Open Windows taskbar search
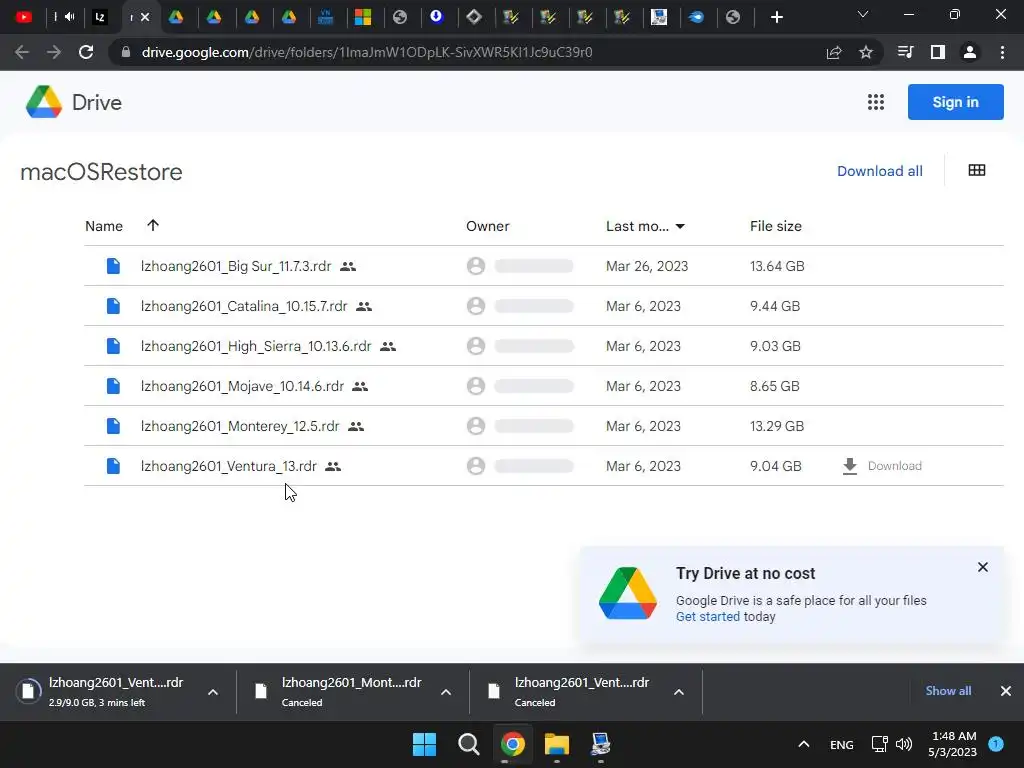The height and width of the screenshot is (768, 1024). click(x=468, y=744)
